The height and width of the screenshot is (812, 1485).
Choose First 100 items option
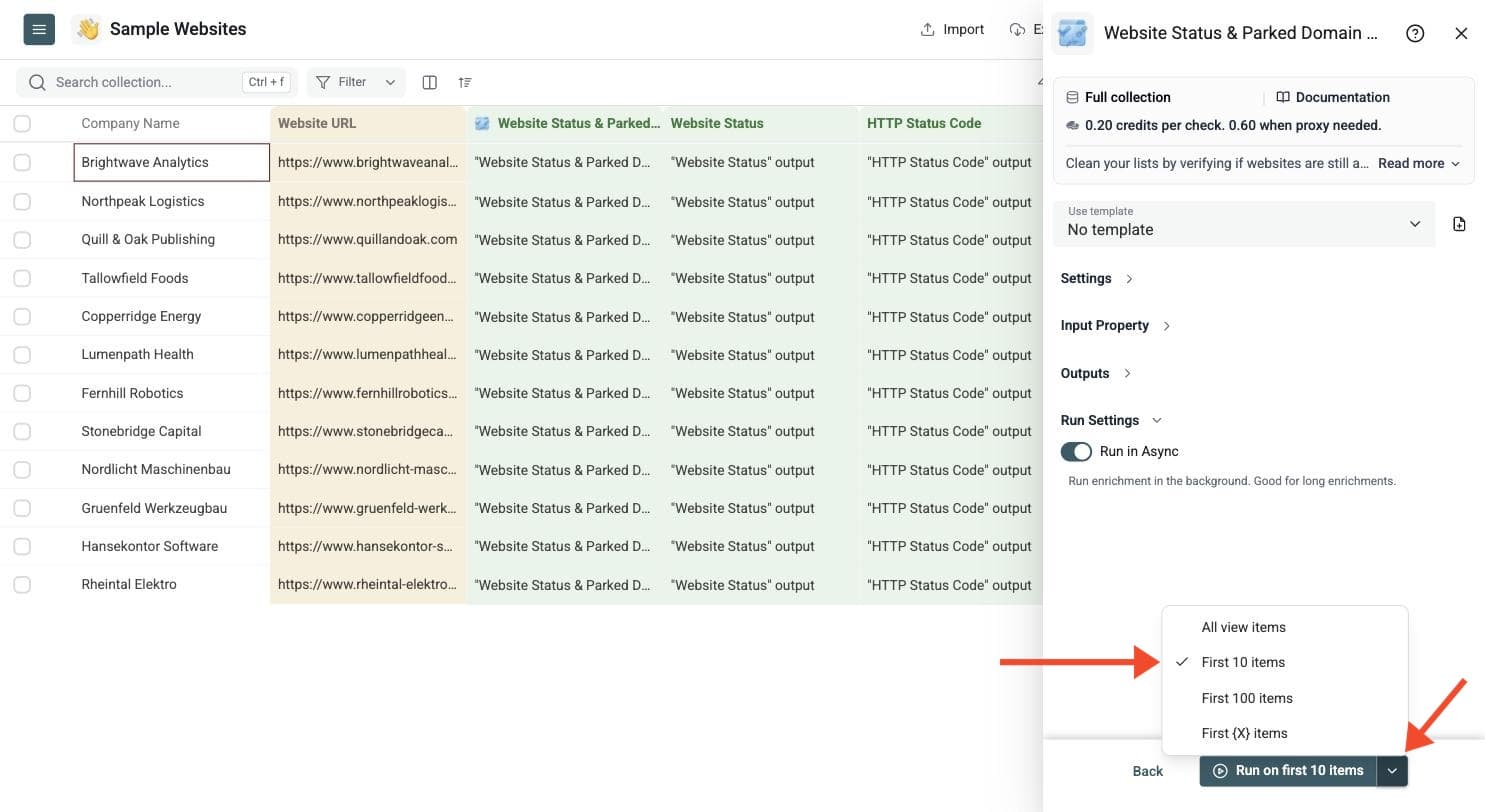point(1285,698)
